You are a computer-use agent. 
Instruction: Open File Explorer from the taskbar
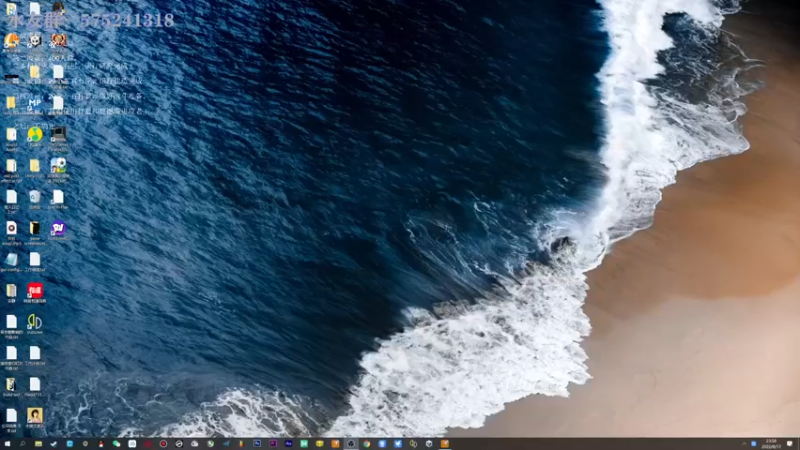tap(38, 444)
